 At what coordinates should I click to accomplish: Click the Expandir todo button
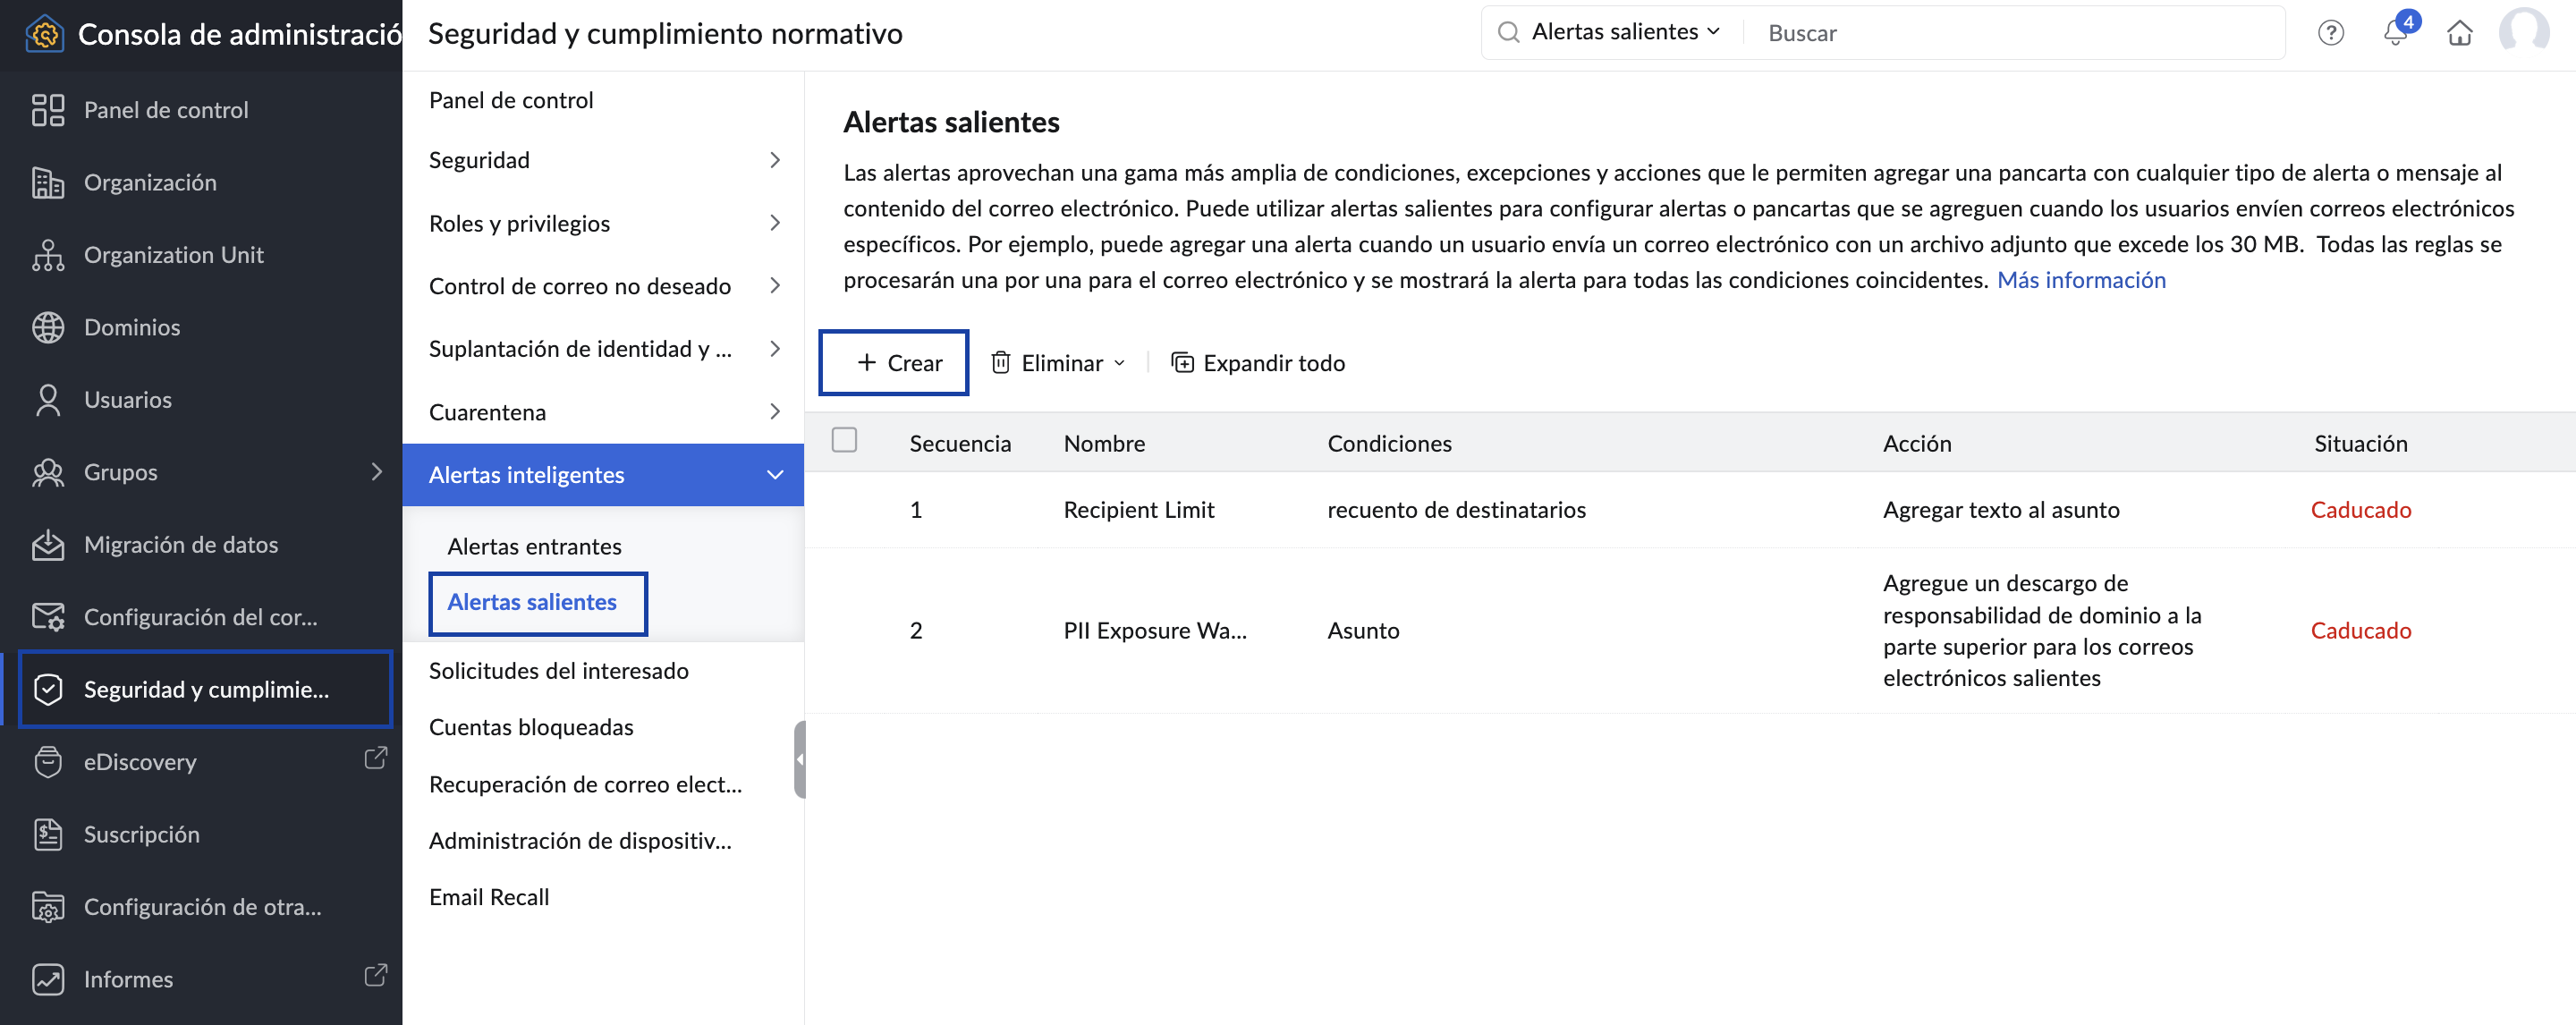[1258, 363]
